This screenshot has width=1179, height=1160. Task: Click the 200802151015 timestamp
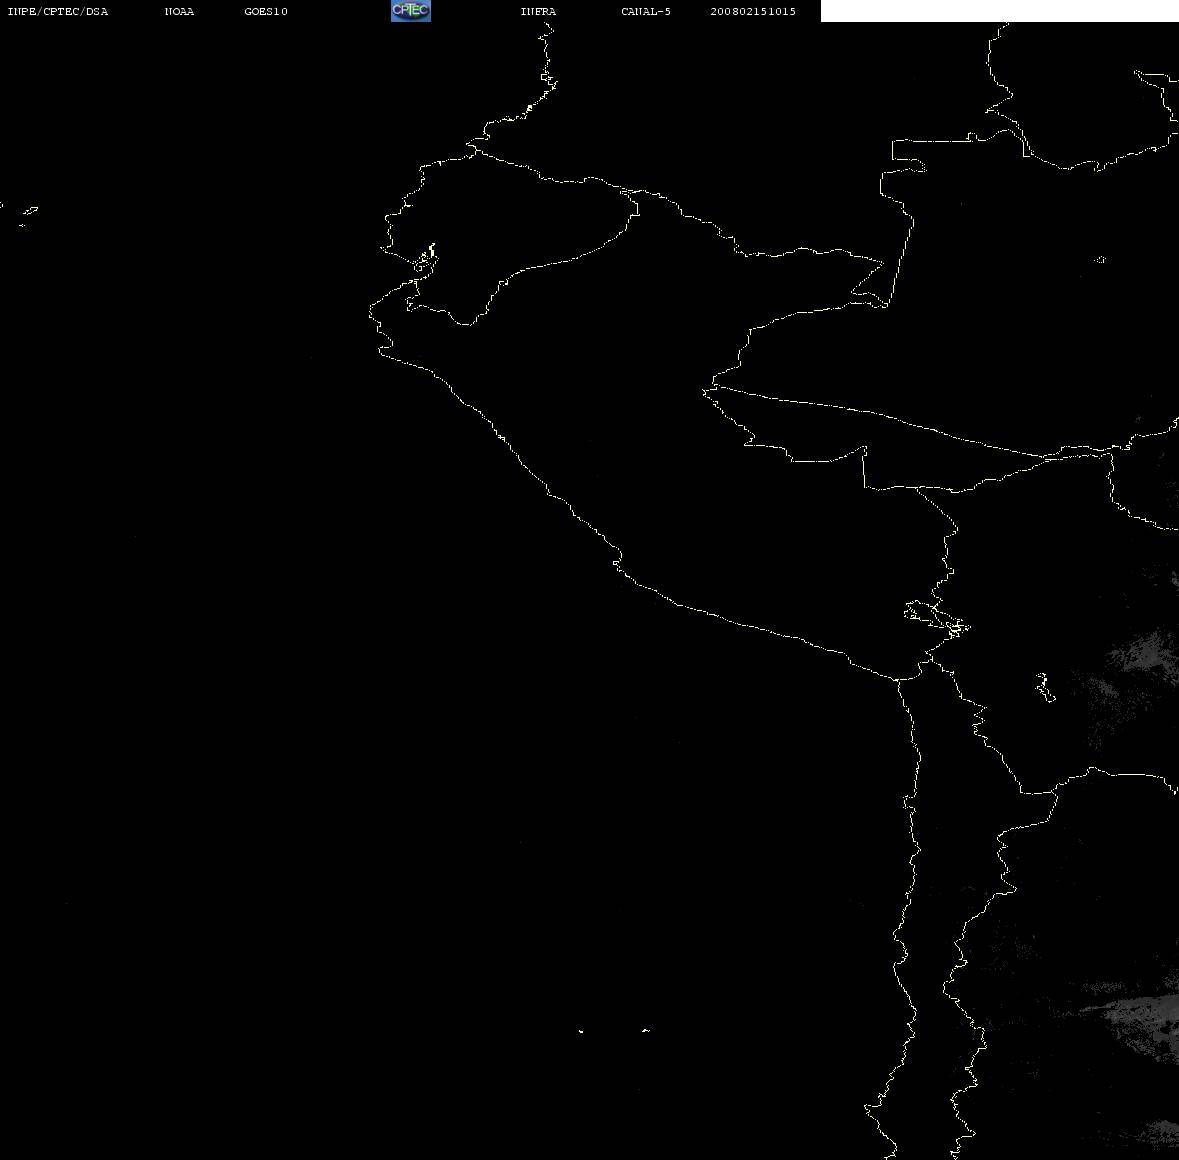[753, 11]
